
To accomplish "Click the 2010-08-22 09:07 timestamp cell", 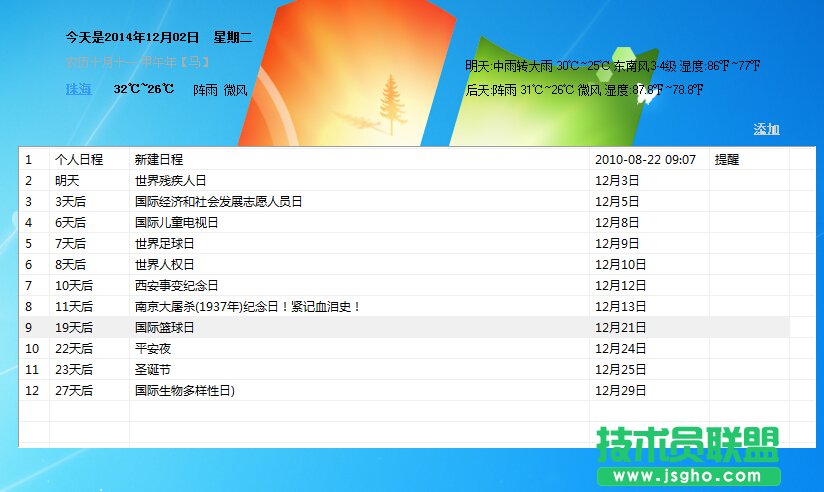I will 645,160.
